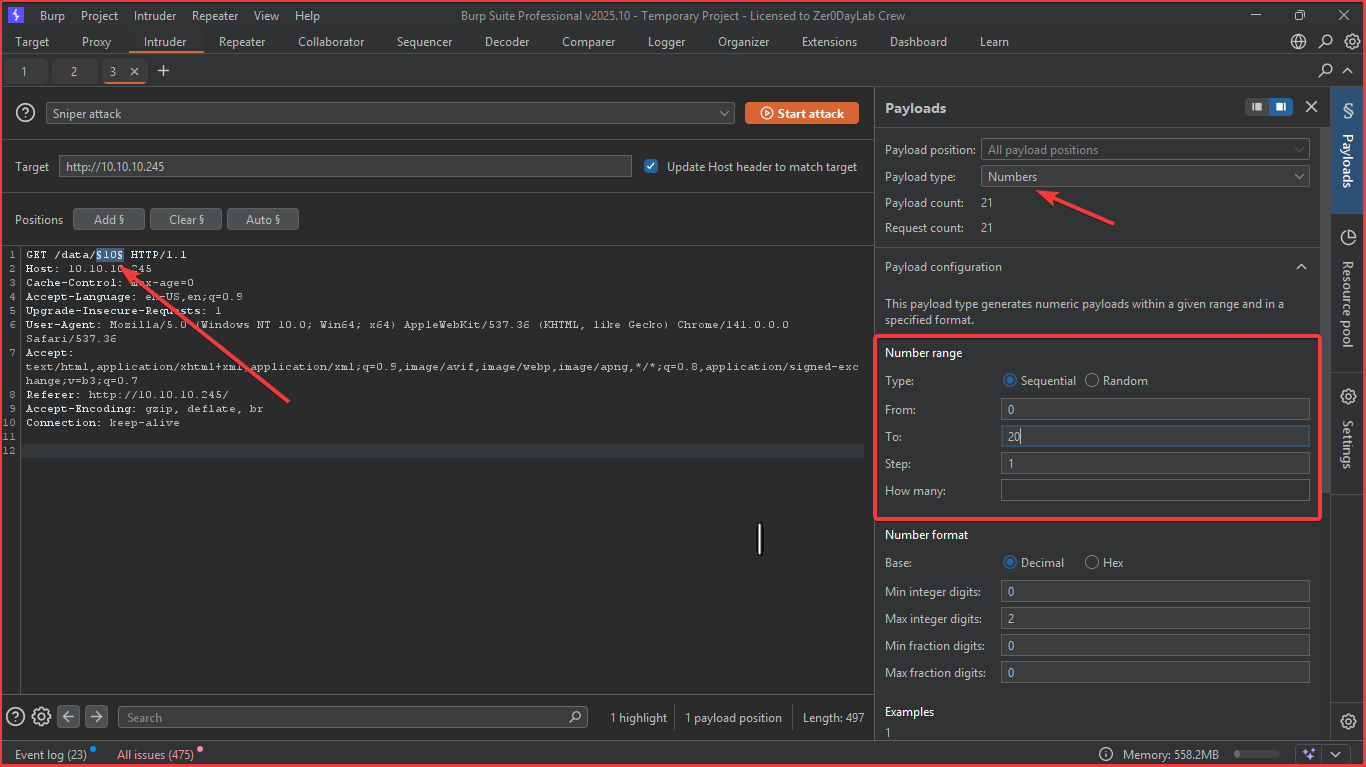This screenshot has width=1366, height=767.
Task: Click the help icon beside attack type
Action: click(x=25, y=113)
